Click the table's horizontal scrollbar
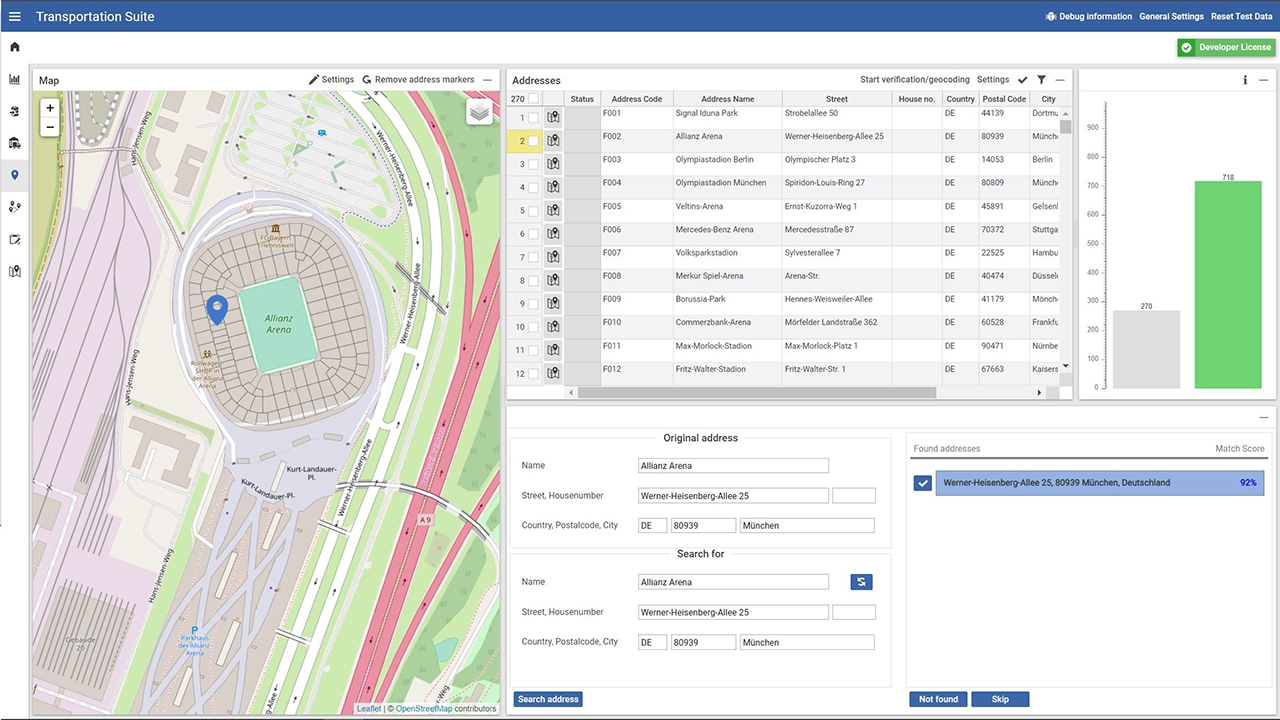 757,393
